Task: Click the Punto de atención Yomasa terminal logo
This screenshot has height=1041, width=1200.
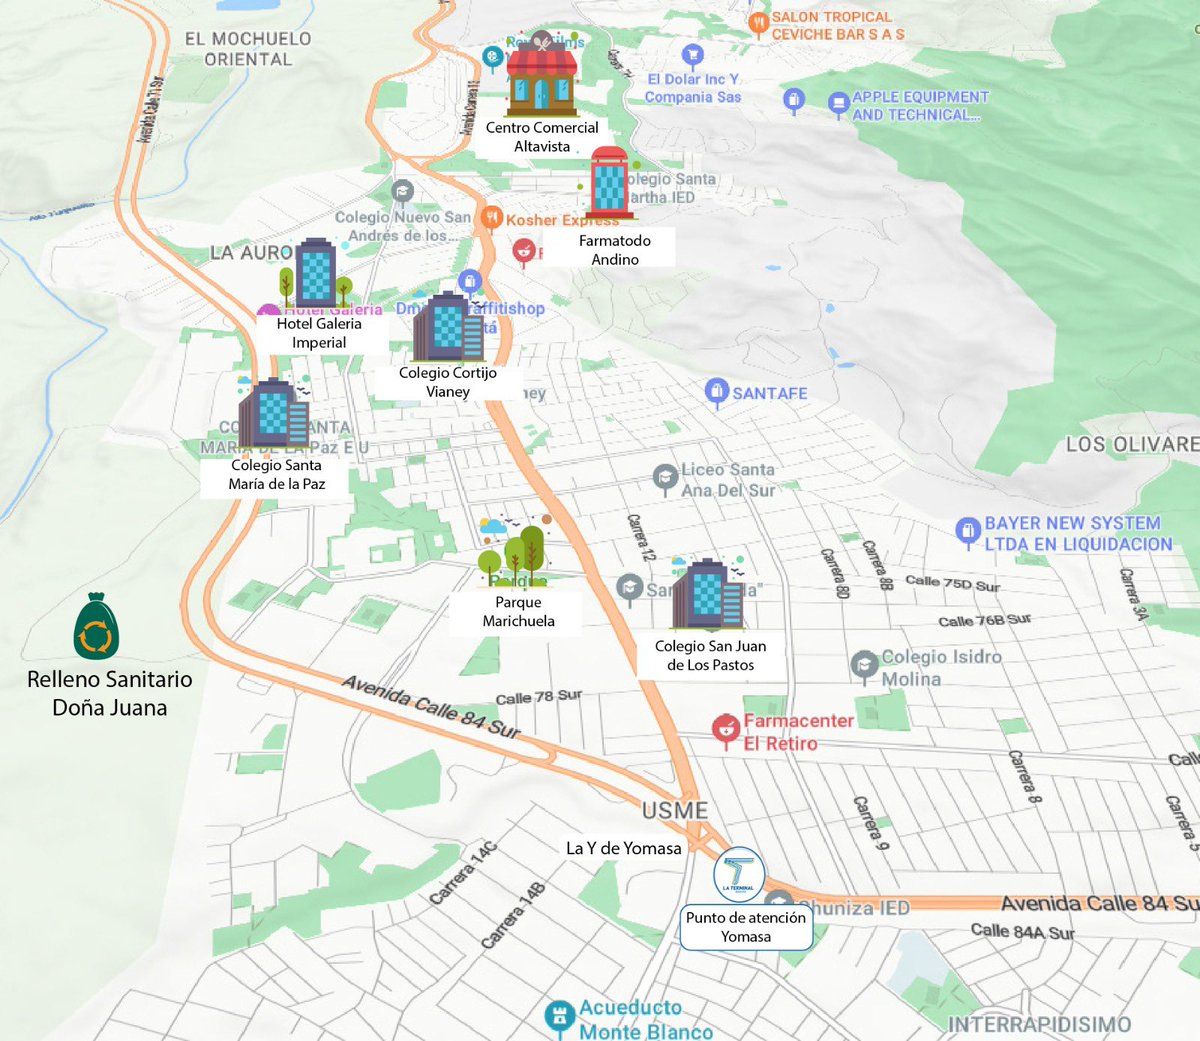Action: tap(740, 874)
